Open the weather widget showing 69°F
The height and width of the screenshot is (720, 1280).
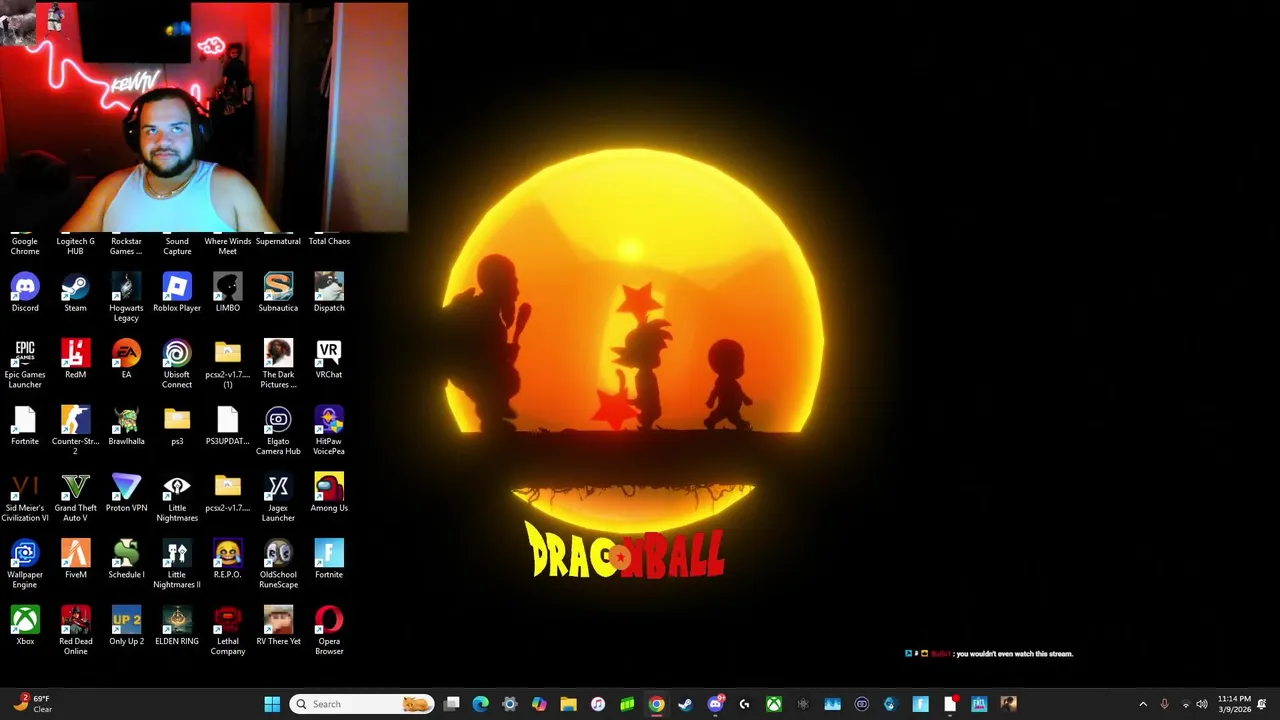[32, 704]
